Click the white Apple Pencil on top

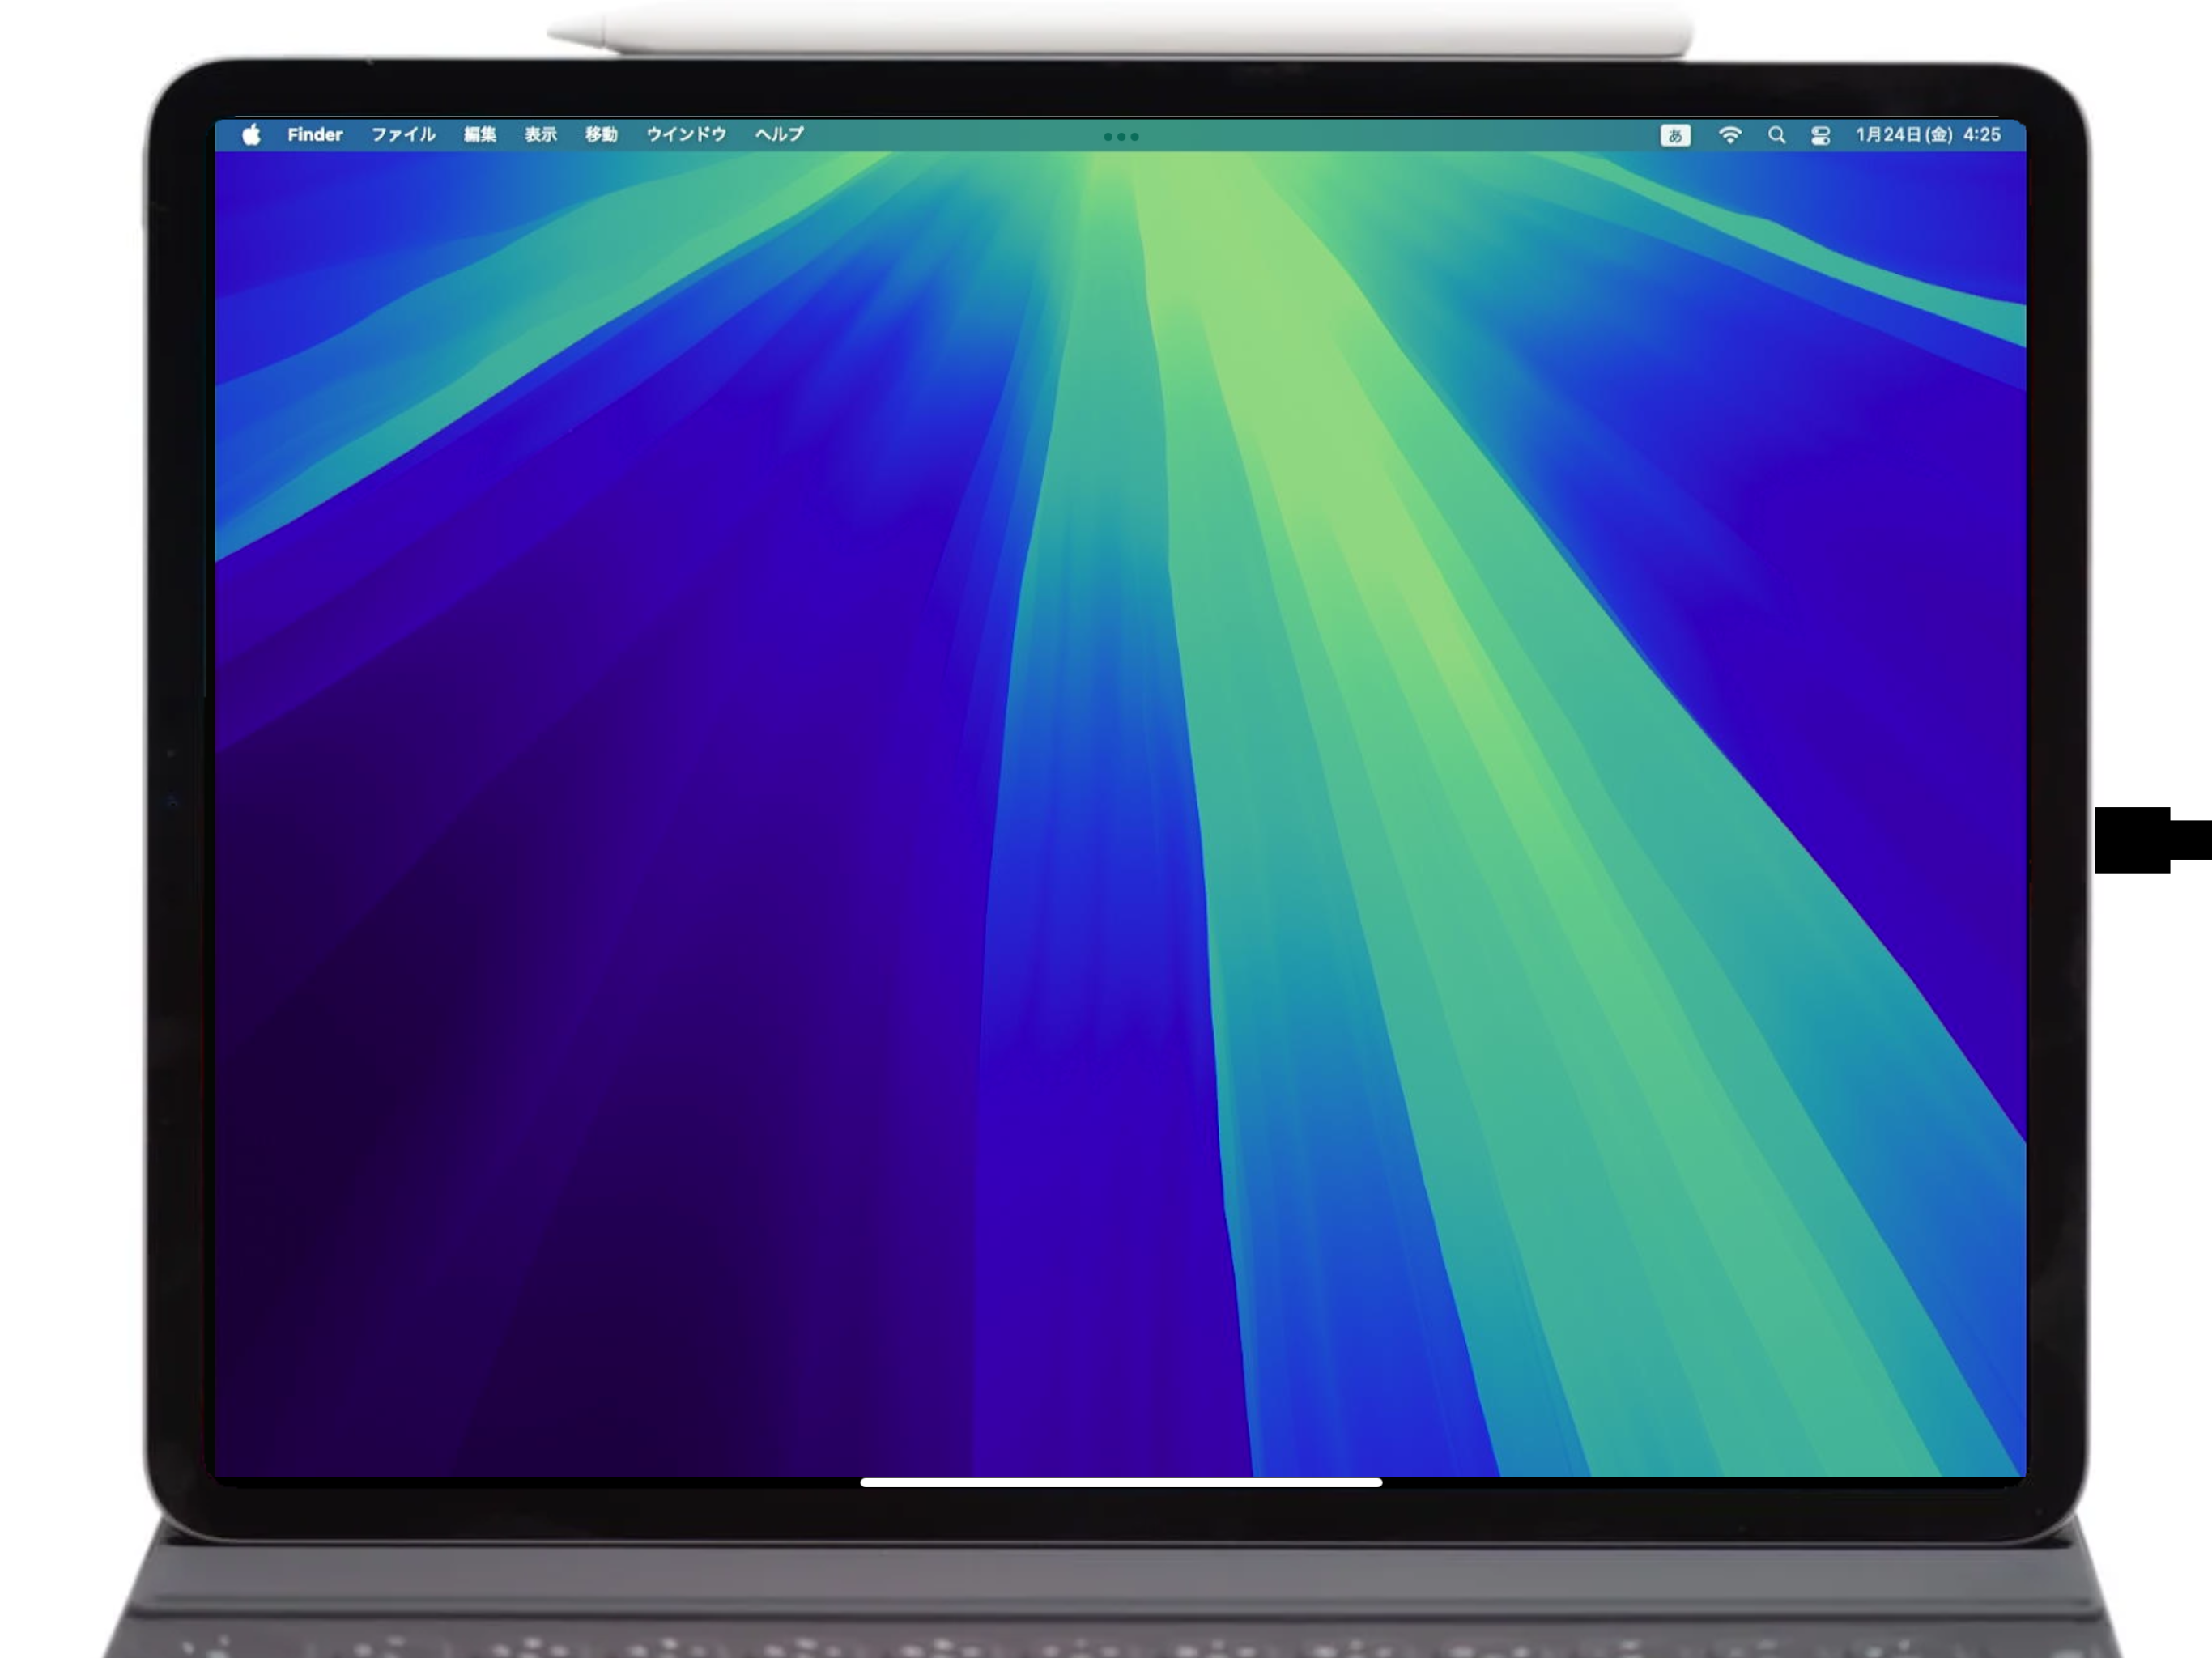point(1120,30)
